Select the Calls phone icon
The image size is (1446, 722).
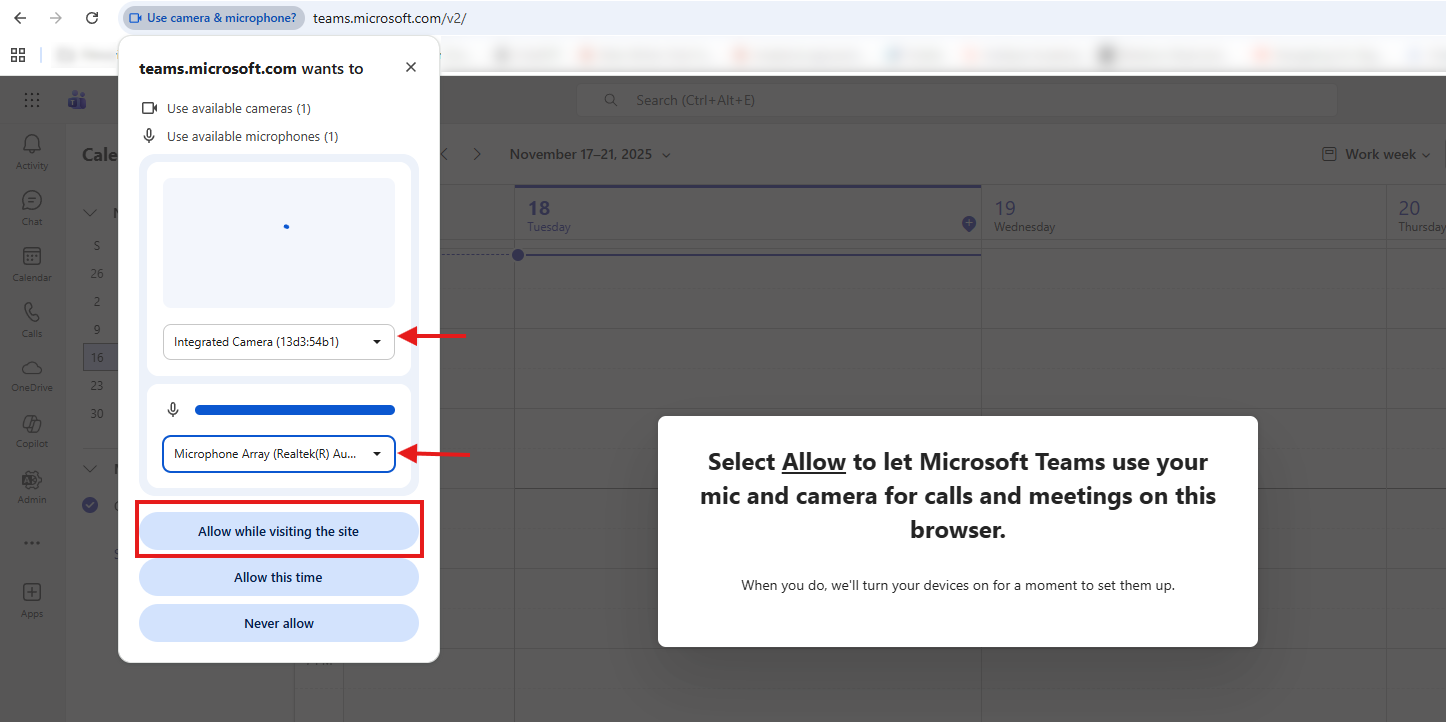32,319
